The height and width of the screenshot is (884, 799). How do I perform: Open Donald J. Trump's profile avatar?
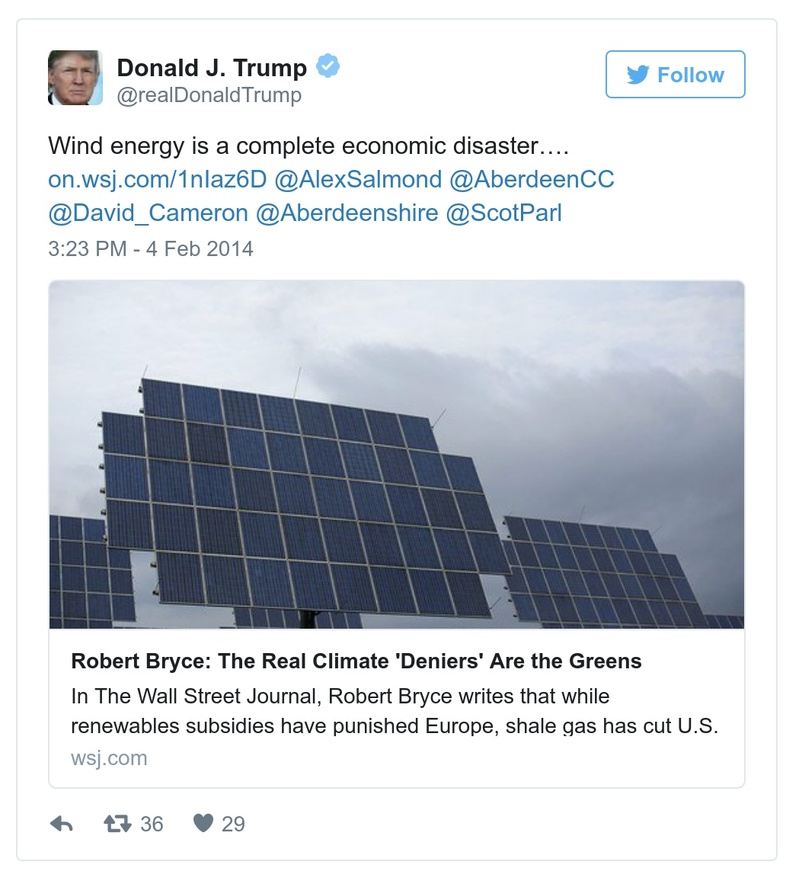coord(75,76)
